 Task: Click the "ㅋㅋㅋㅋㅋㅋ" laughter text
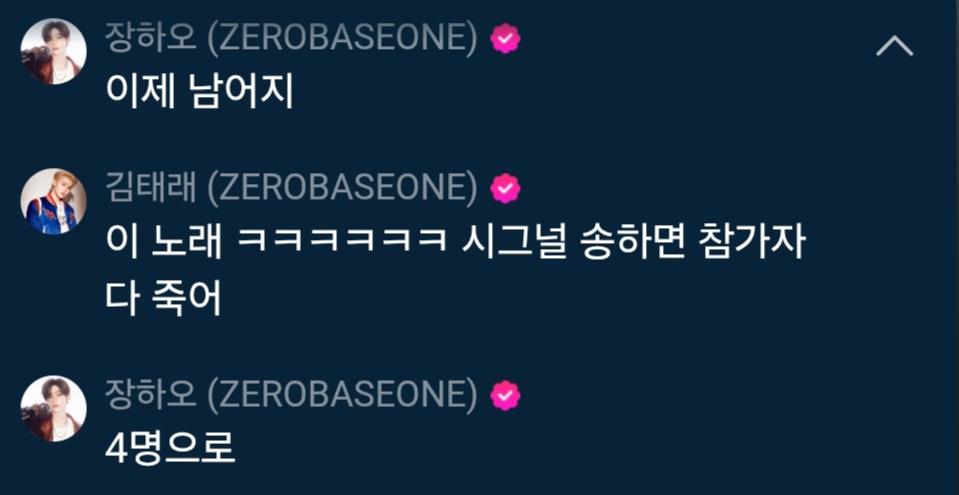pyautogui.click(x=341, y=243)
